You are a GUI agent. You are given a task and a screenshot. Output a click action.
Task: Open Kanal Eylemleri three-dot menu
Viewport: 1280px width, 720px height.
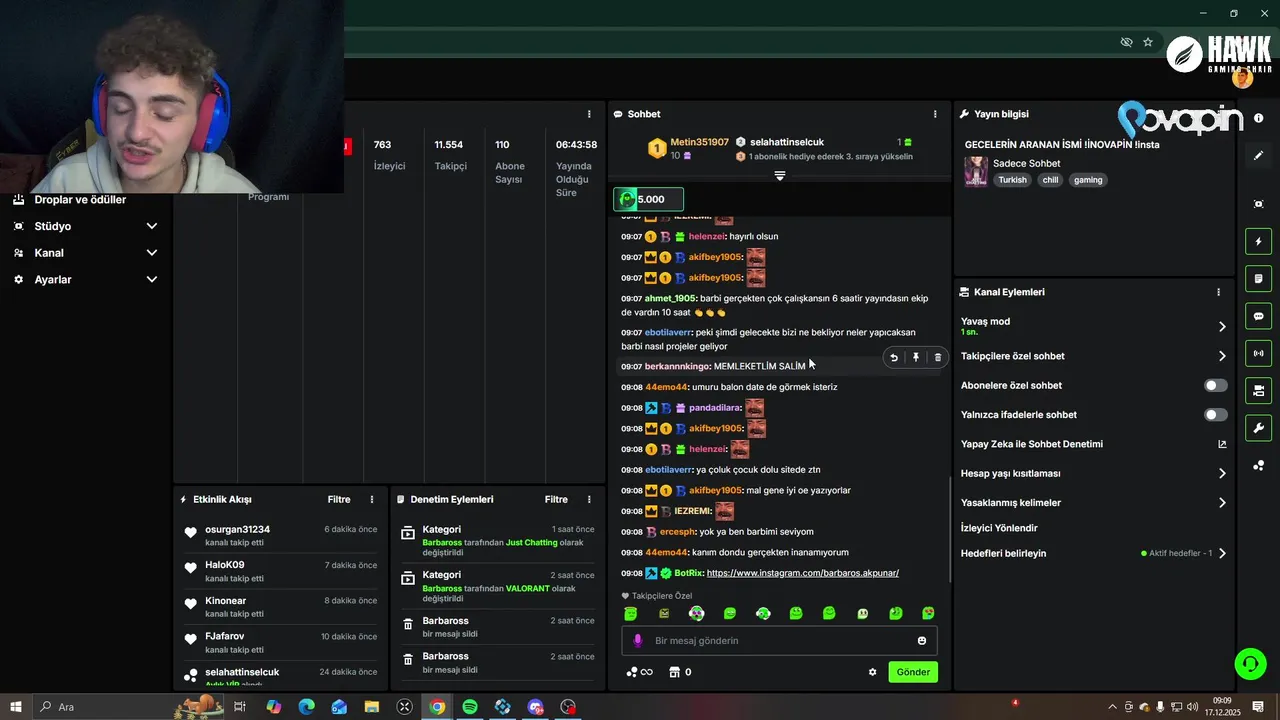pos(1218,292)
